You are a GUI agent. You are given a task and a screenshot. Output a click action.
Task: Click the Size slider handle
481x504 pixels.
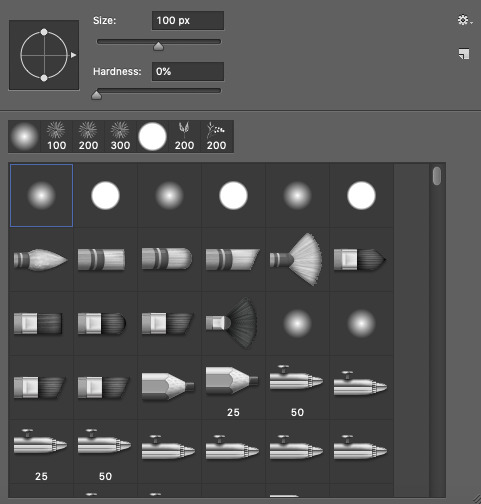click(x=158, y=46)
